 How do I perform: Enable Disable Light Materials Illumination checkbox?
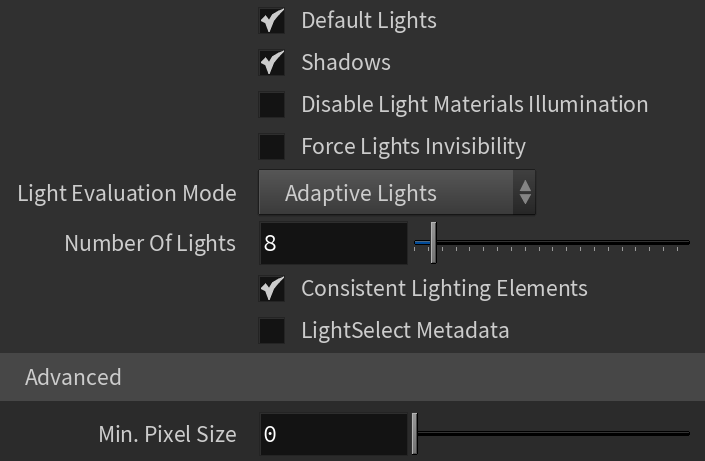272,105
